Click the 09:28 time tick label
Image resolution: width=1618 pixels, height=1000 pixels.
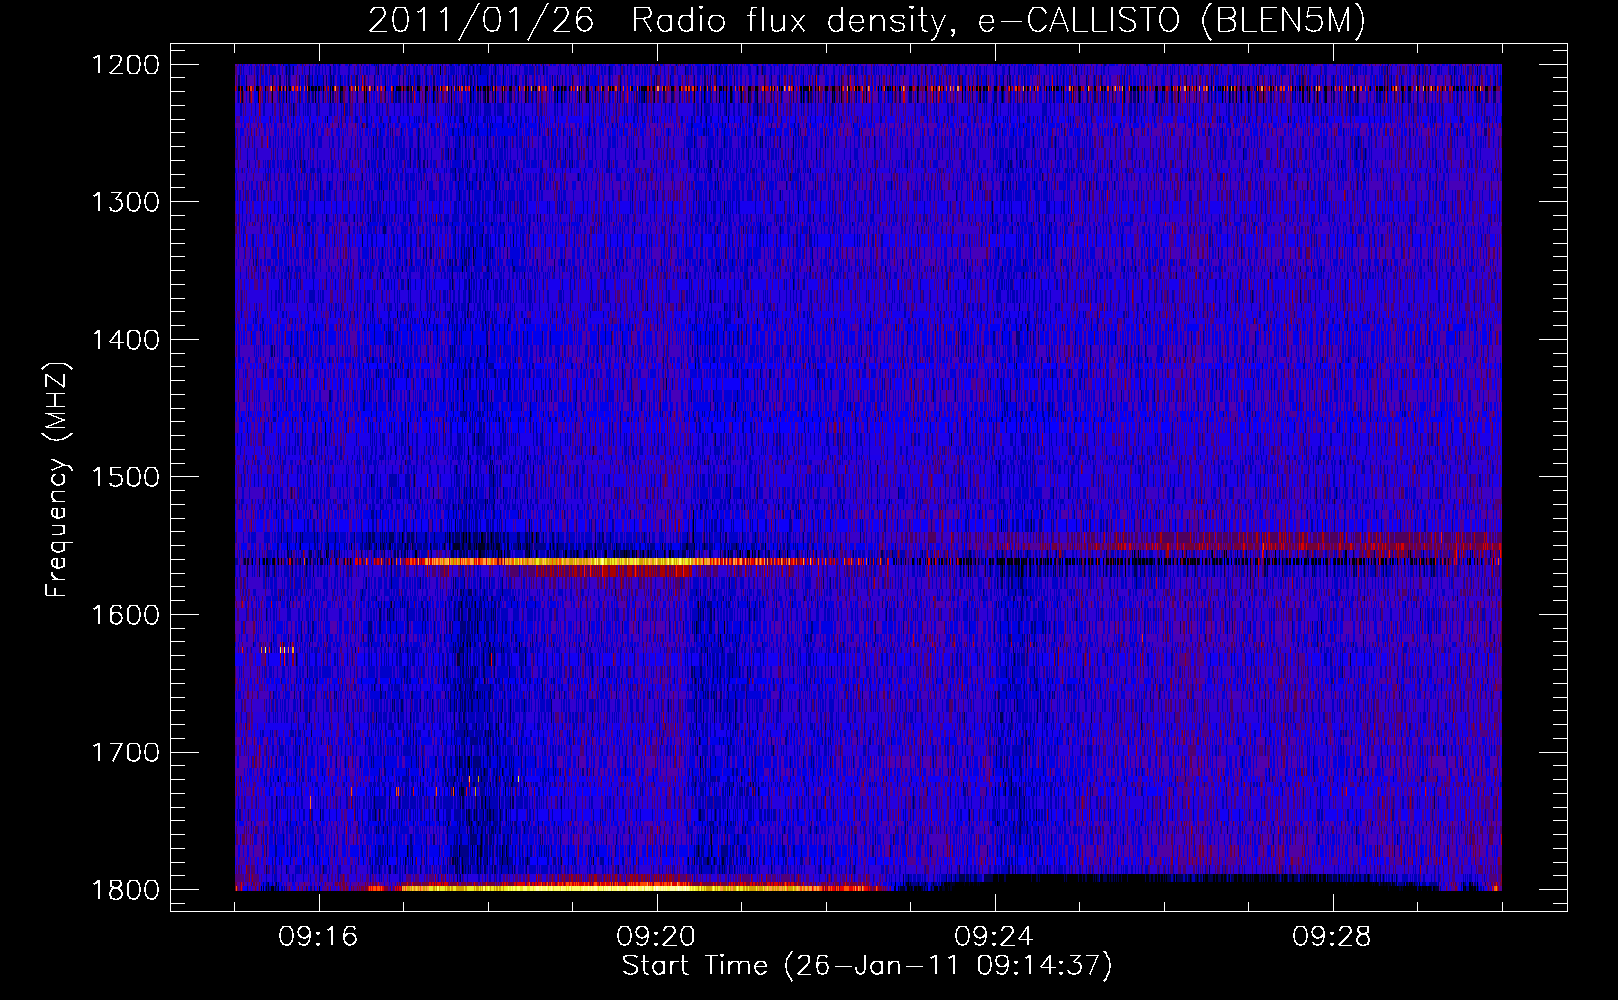tap(1333, 937)
